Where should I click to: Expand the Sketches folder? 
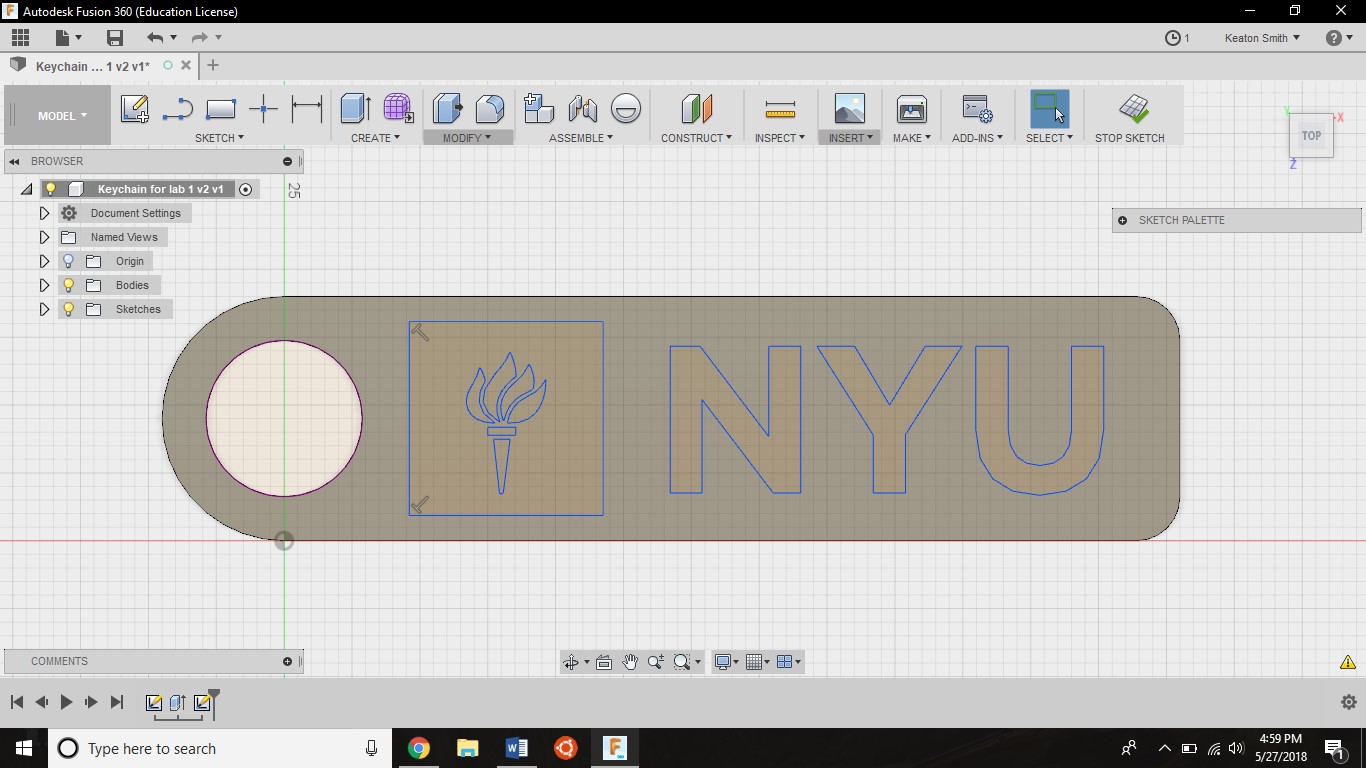tap(44, 309)
